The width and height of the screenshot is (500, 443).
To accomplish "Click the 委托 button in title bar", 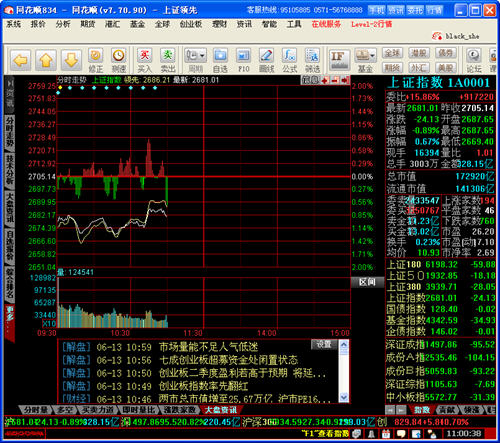I will point(415,10).
